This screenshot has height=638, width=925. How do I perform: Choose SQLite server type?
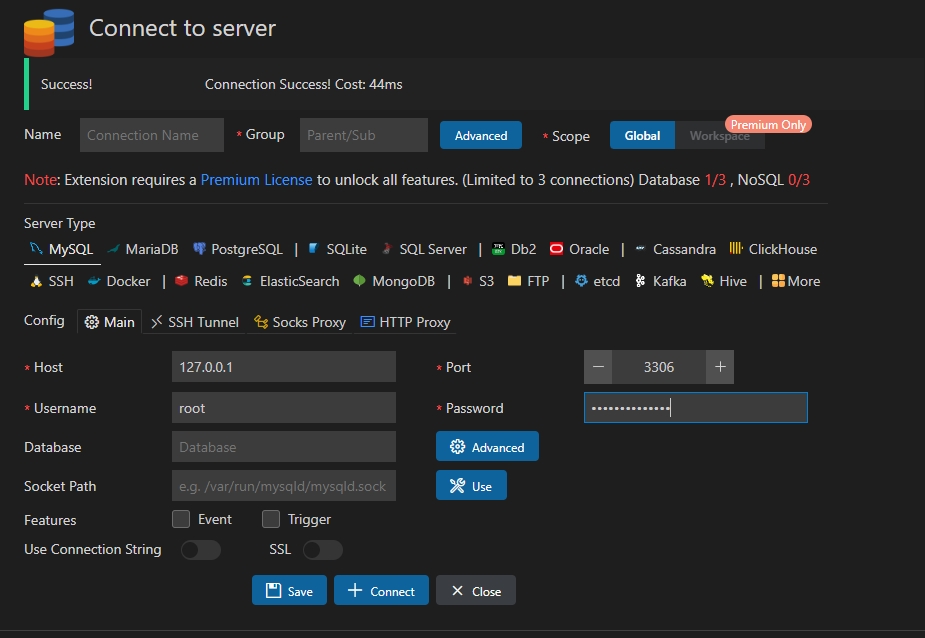coord(337,249)
